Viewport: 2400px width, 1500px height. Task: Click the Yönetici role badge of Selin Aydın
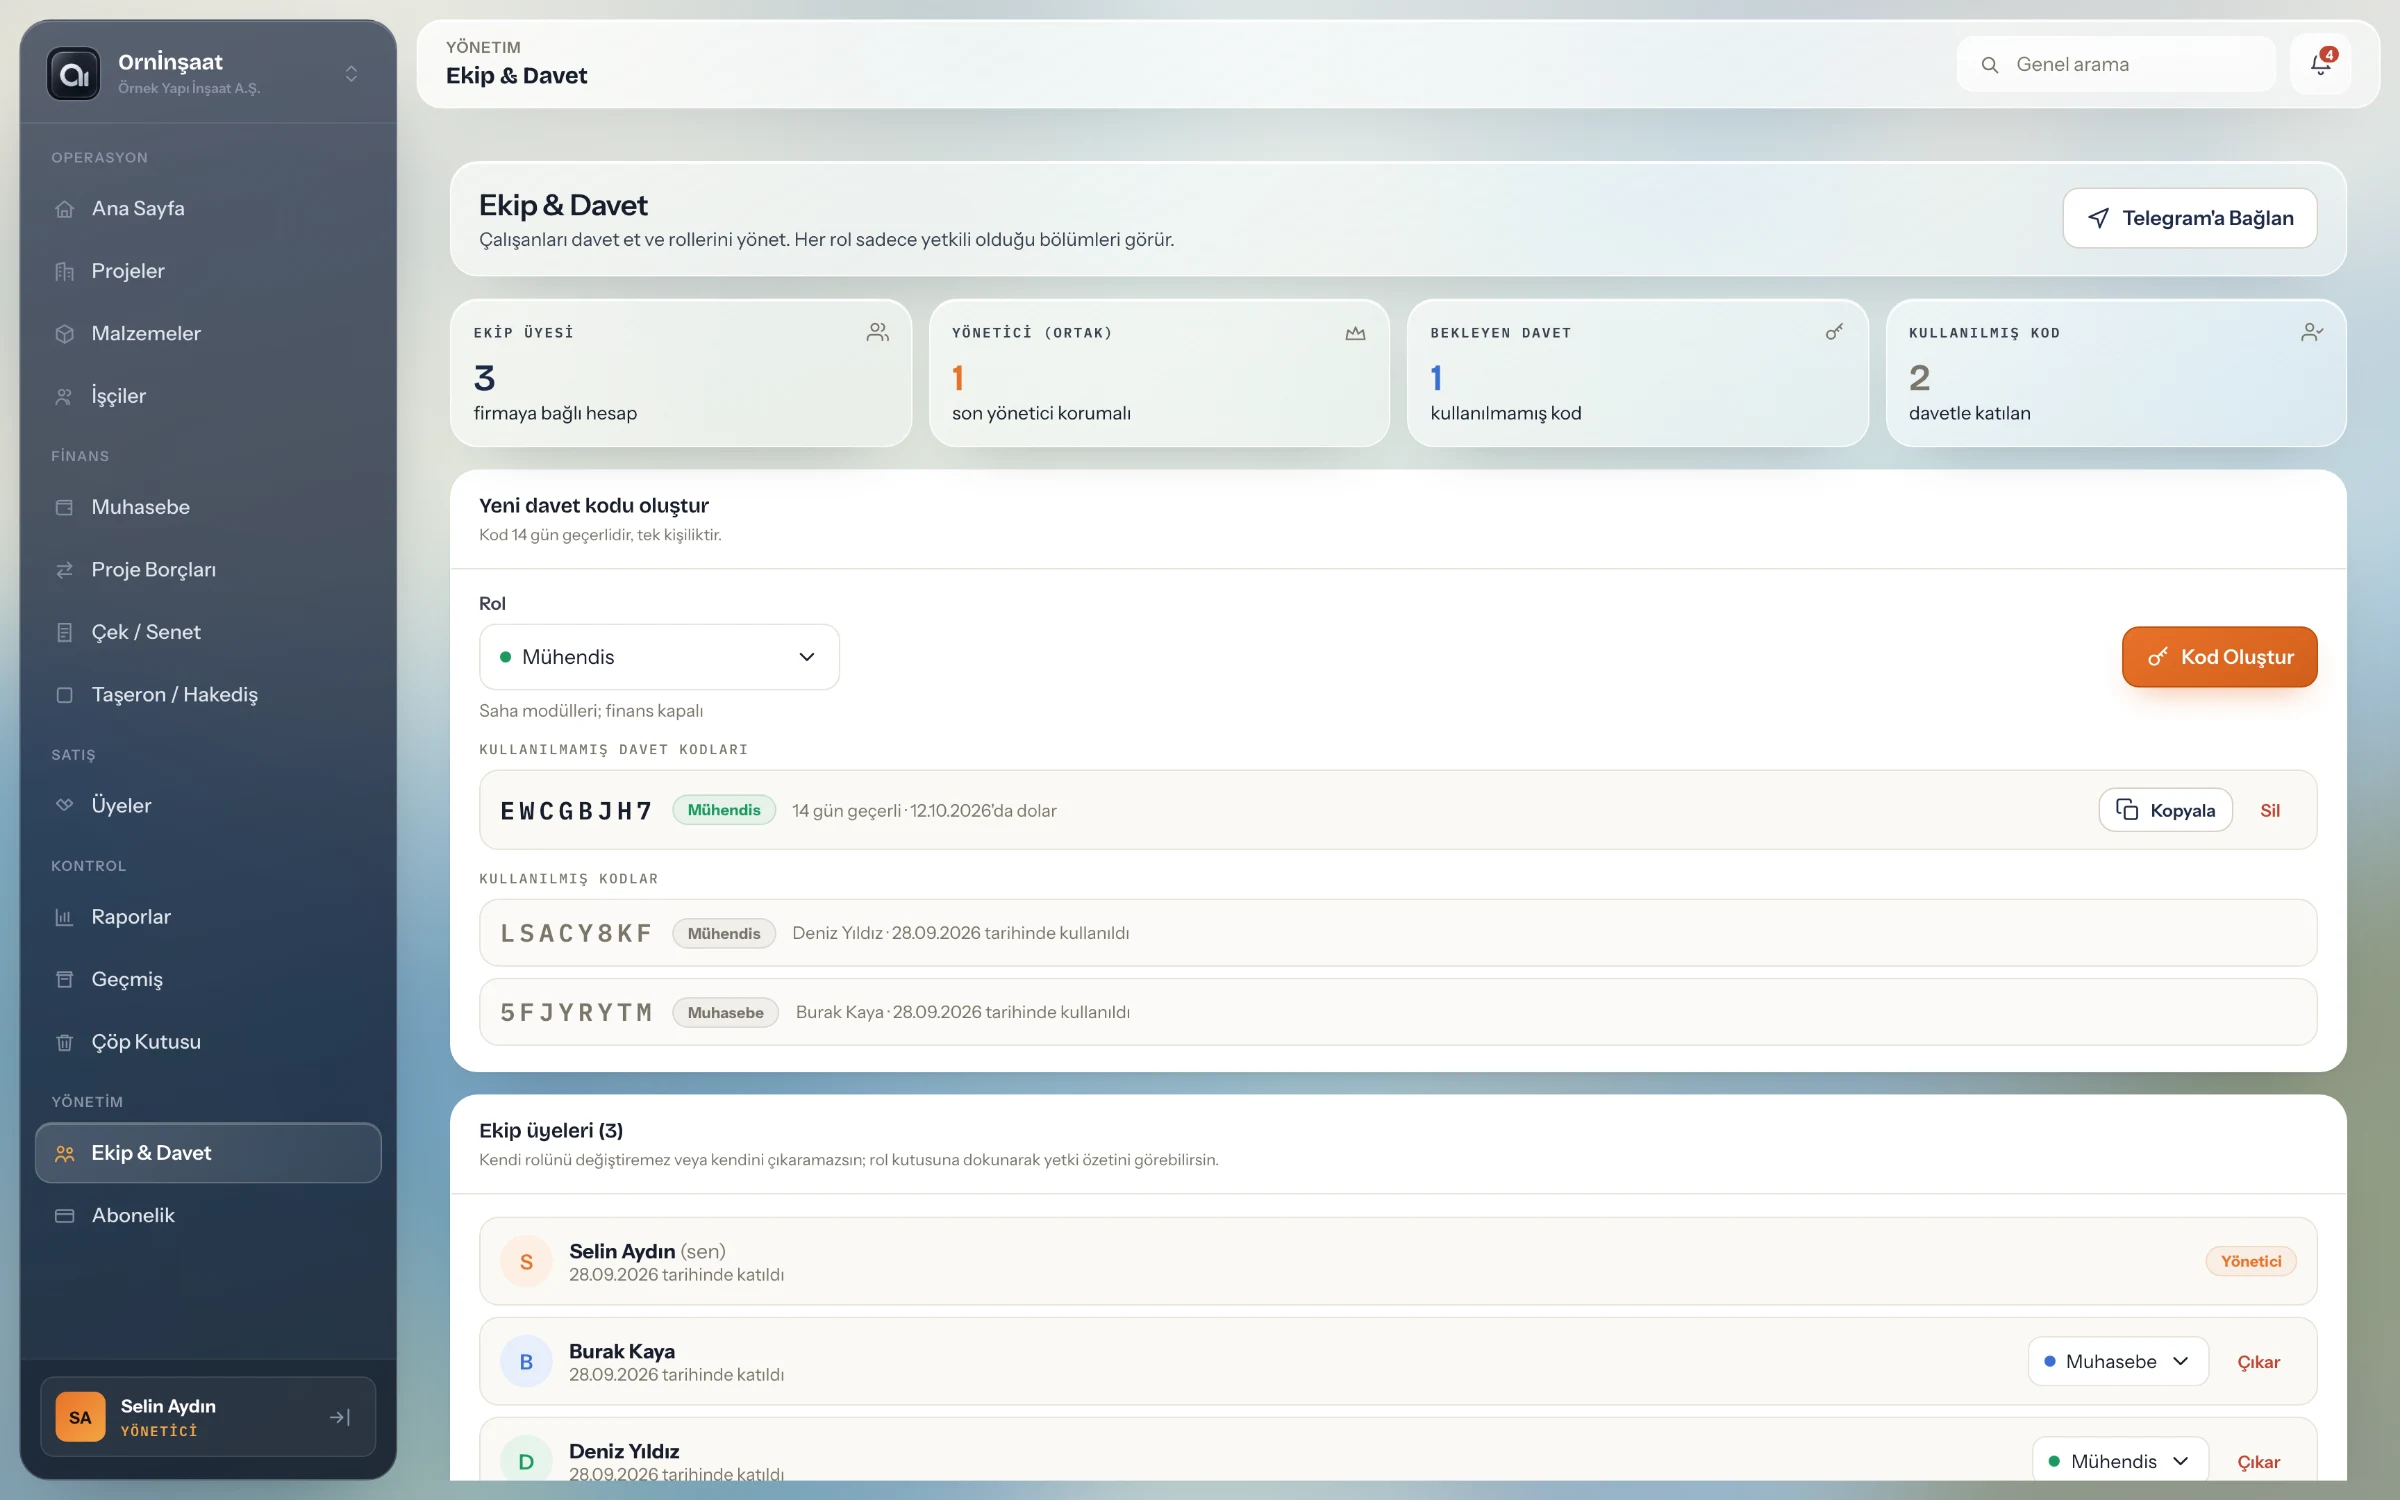click(x=2251, y=1262)
